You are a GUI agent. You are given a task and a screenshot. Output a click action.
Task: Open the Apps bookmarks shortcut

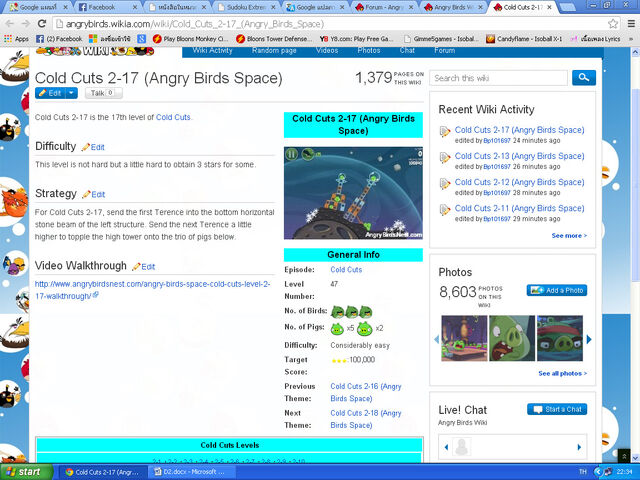16,39
